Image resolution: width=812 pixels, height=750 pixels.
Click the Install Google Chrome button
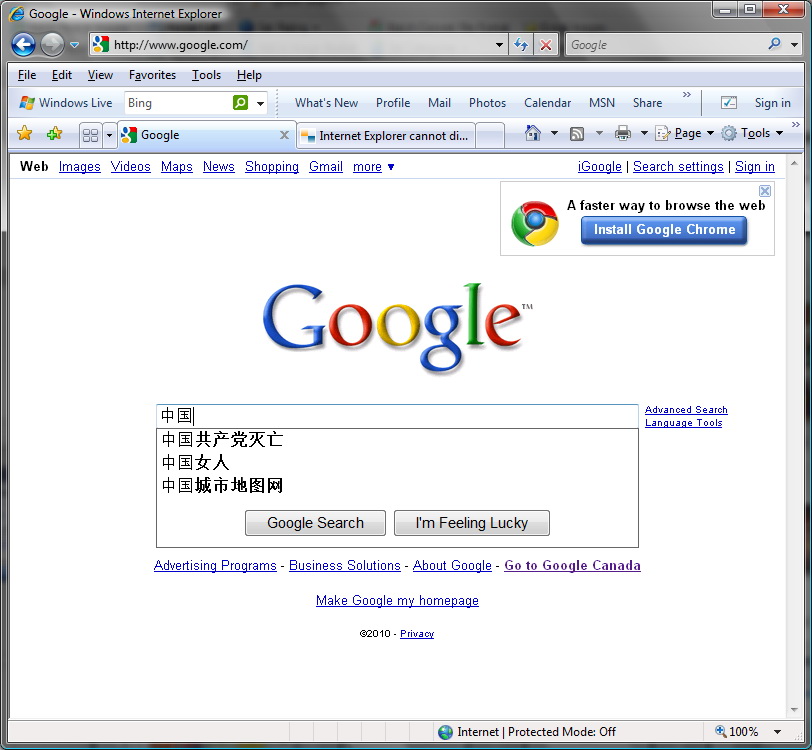[664, 230]
